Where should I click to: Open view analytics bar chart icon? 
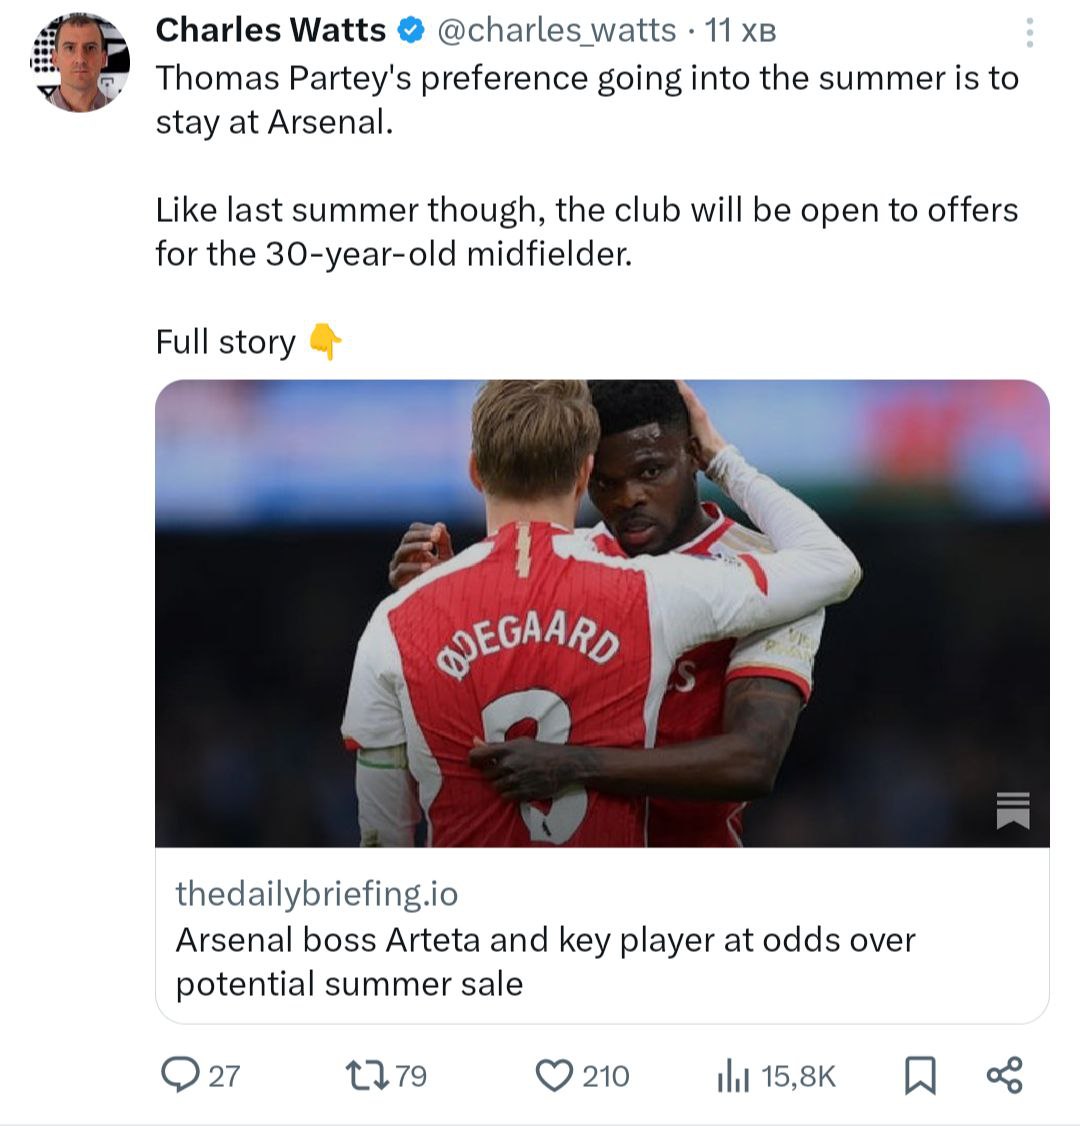coord(732,1076)
